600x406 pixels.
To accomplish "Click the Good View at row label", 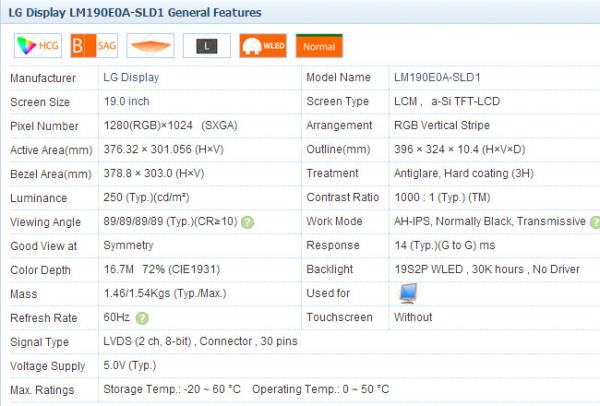I will click(44, 246).
